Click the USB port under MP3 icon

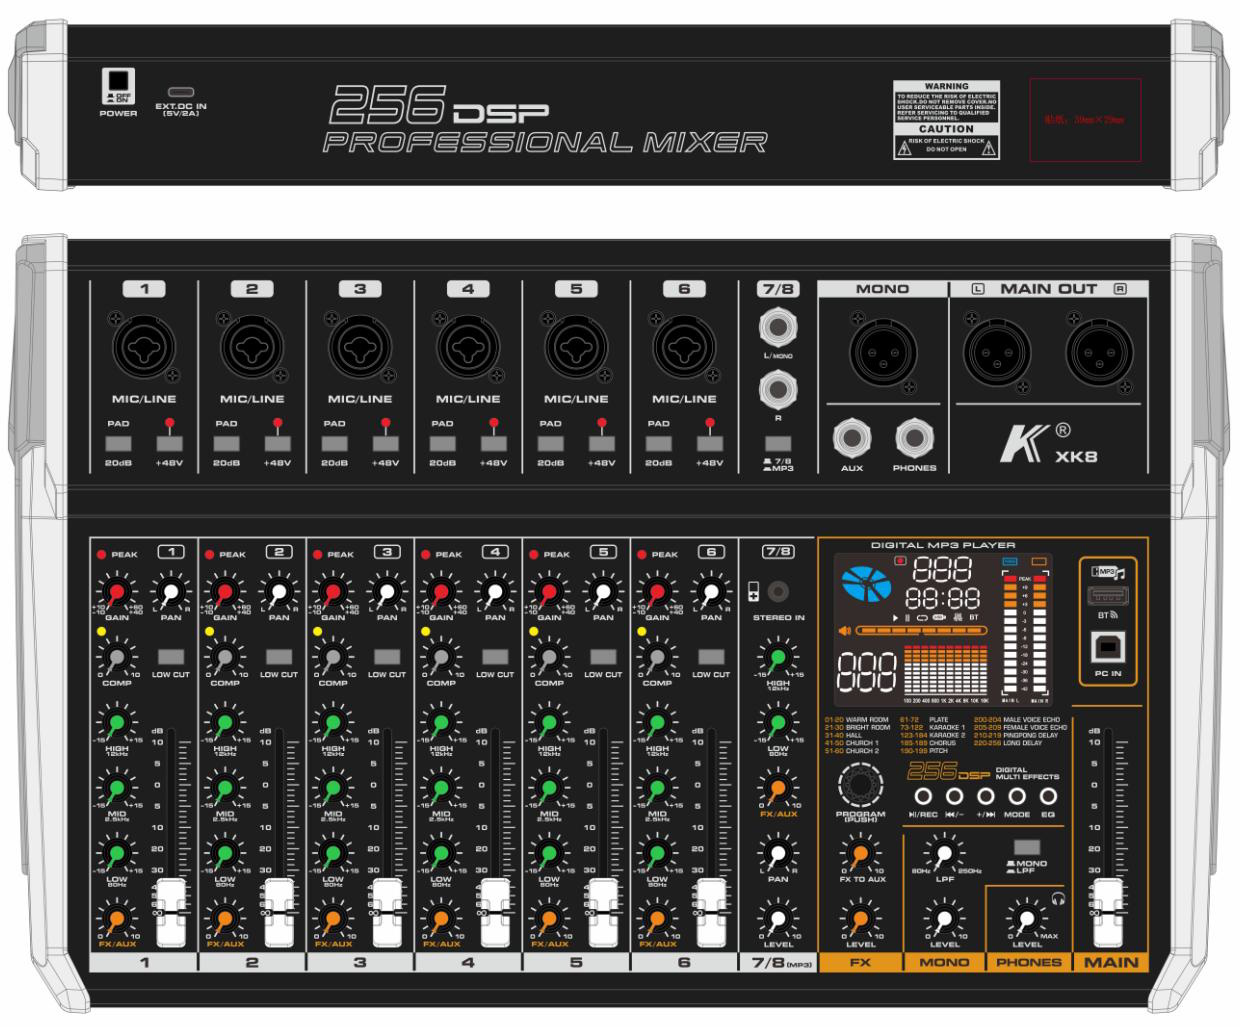pyautogui.click(x=1108, y=595)
